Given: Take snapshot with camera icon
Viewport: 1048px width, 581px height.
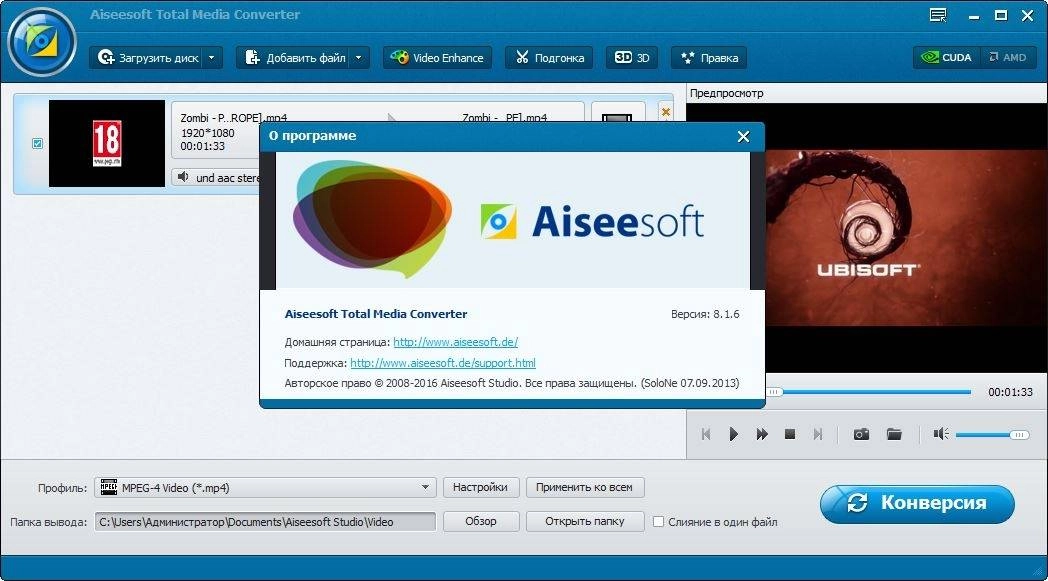Looking at the screenshot, I should tap(861, 434).
